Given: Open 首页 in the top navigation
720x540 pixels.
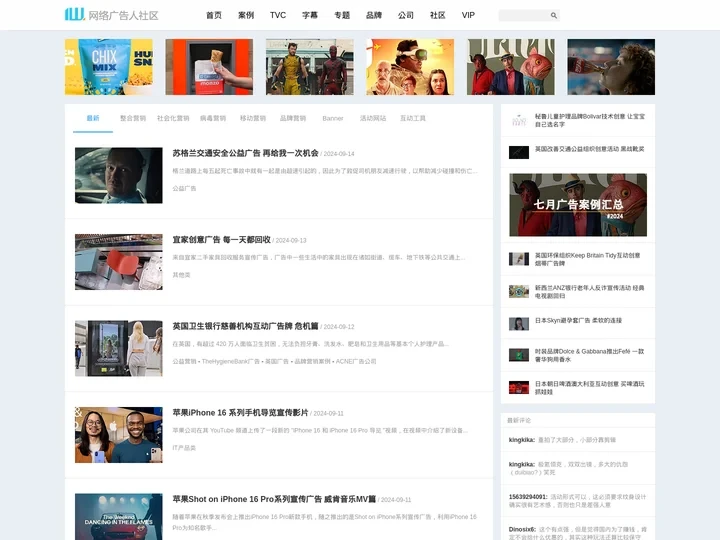Looking at the screenshot, I should coord(214,15).
